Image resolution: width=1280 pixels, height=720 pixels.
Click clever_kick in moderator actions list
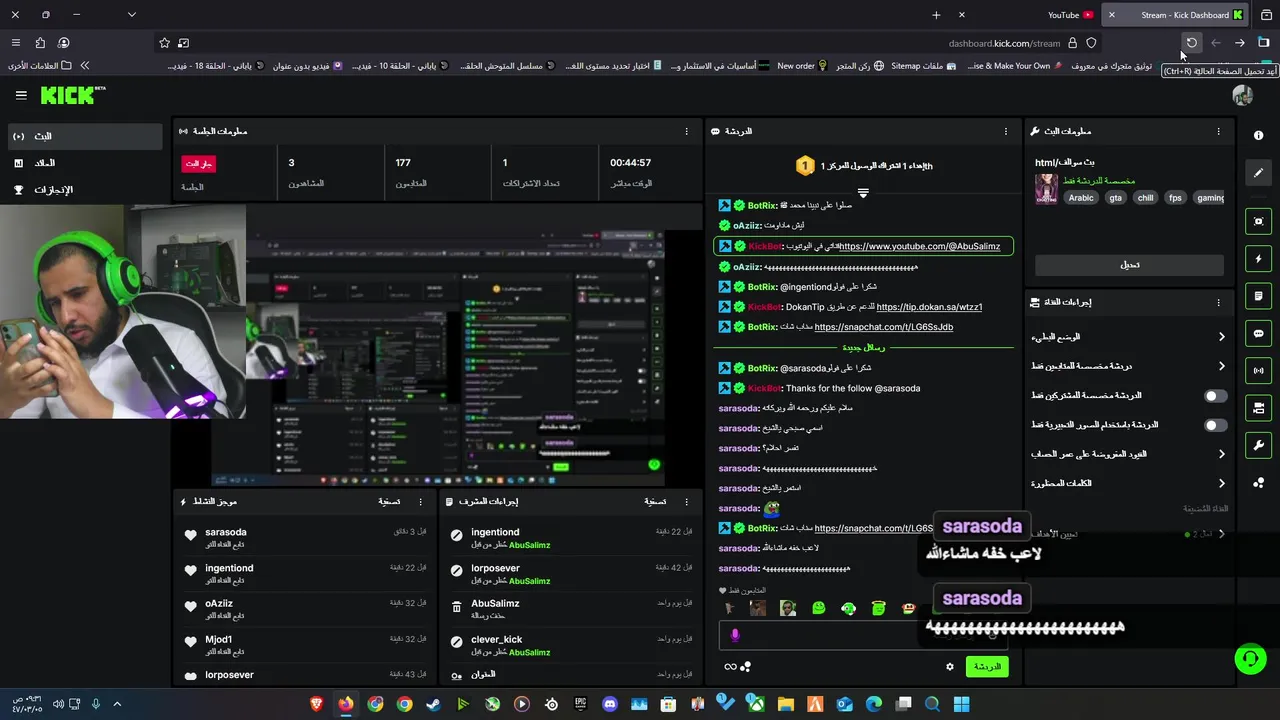pos(497,639)
